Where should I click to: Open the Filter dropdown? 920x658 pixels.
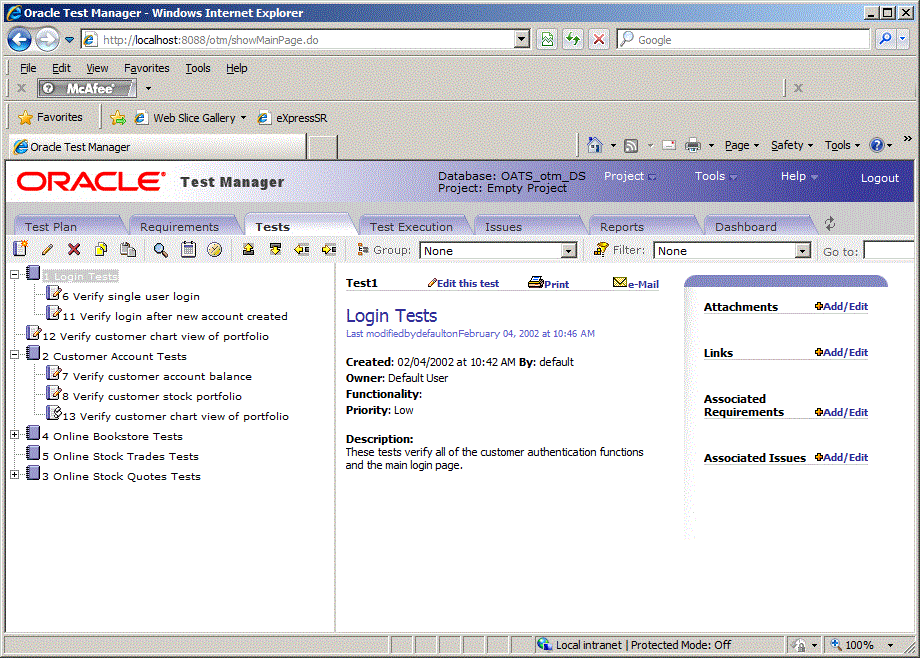[803, 251]
